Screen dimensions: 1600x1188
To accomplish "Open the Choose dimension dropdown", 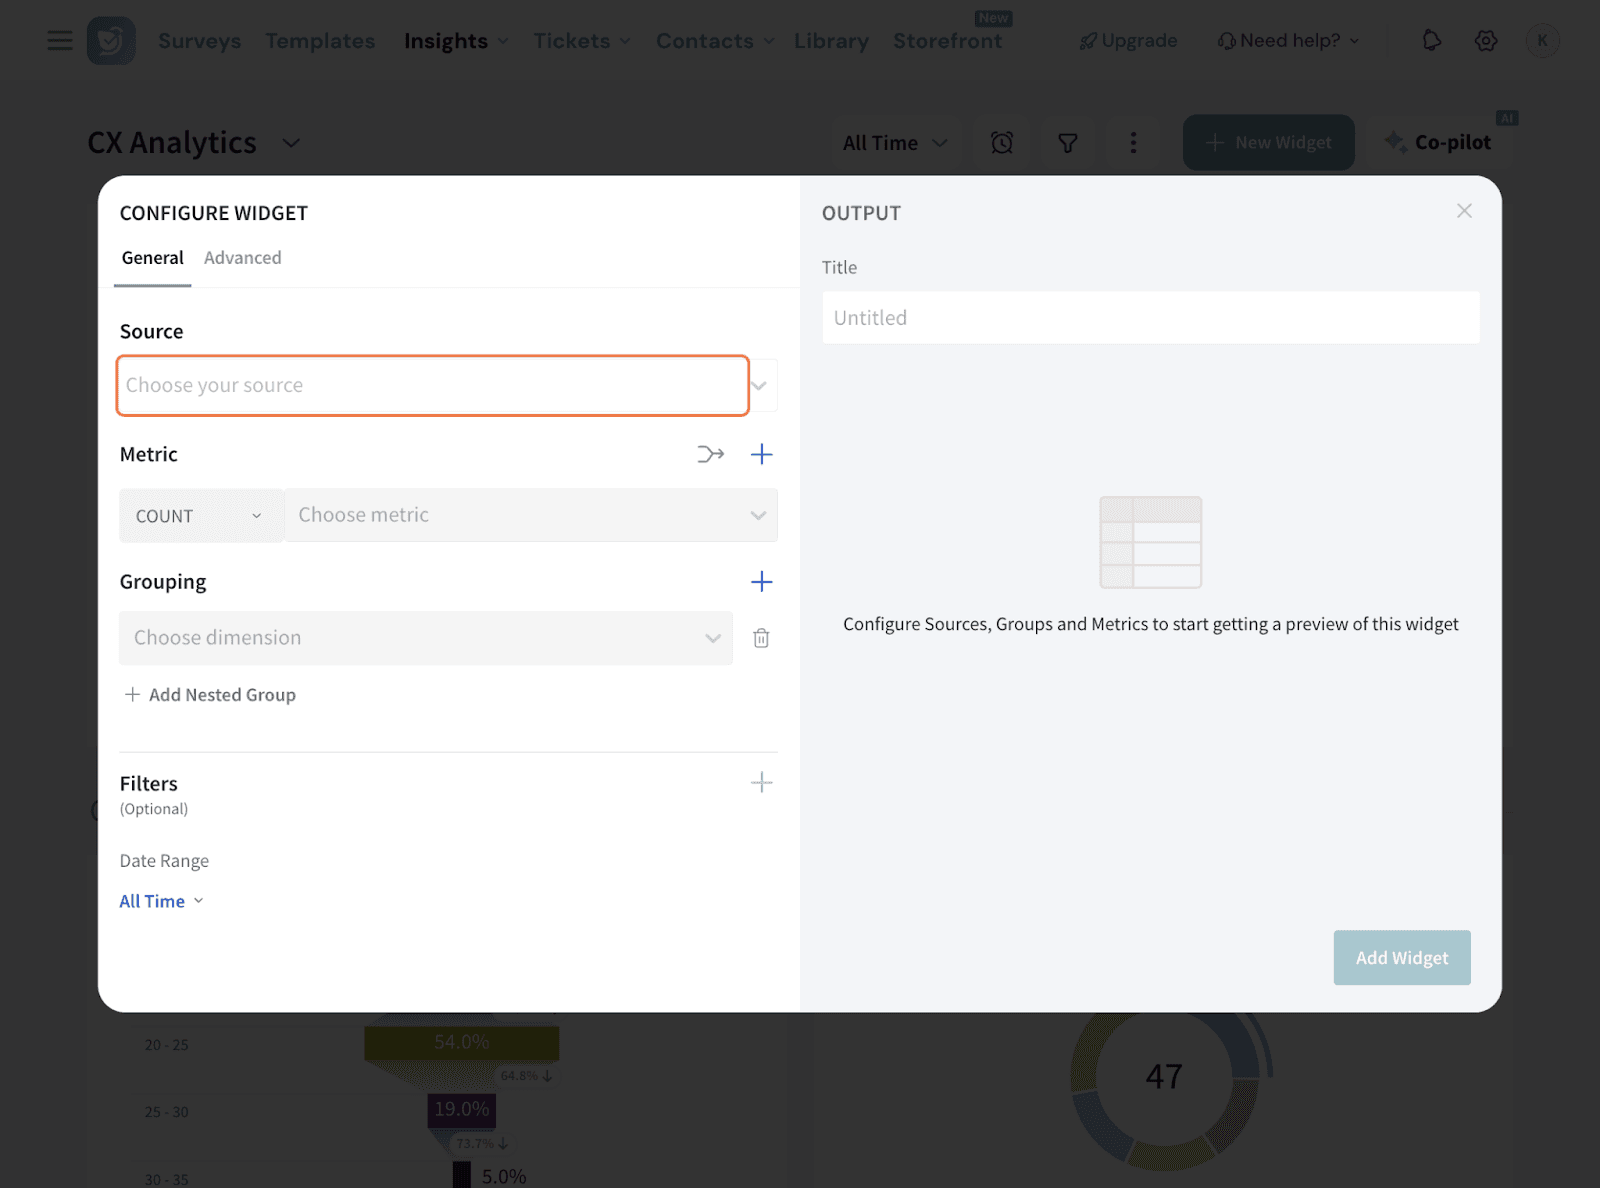I will (x=426, y=638).
